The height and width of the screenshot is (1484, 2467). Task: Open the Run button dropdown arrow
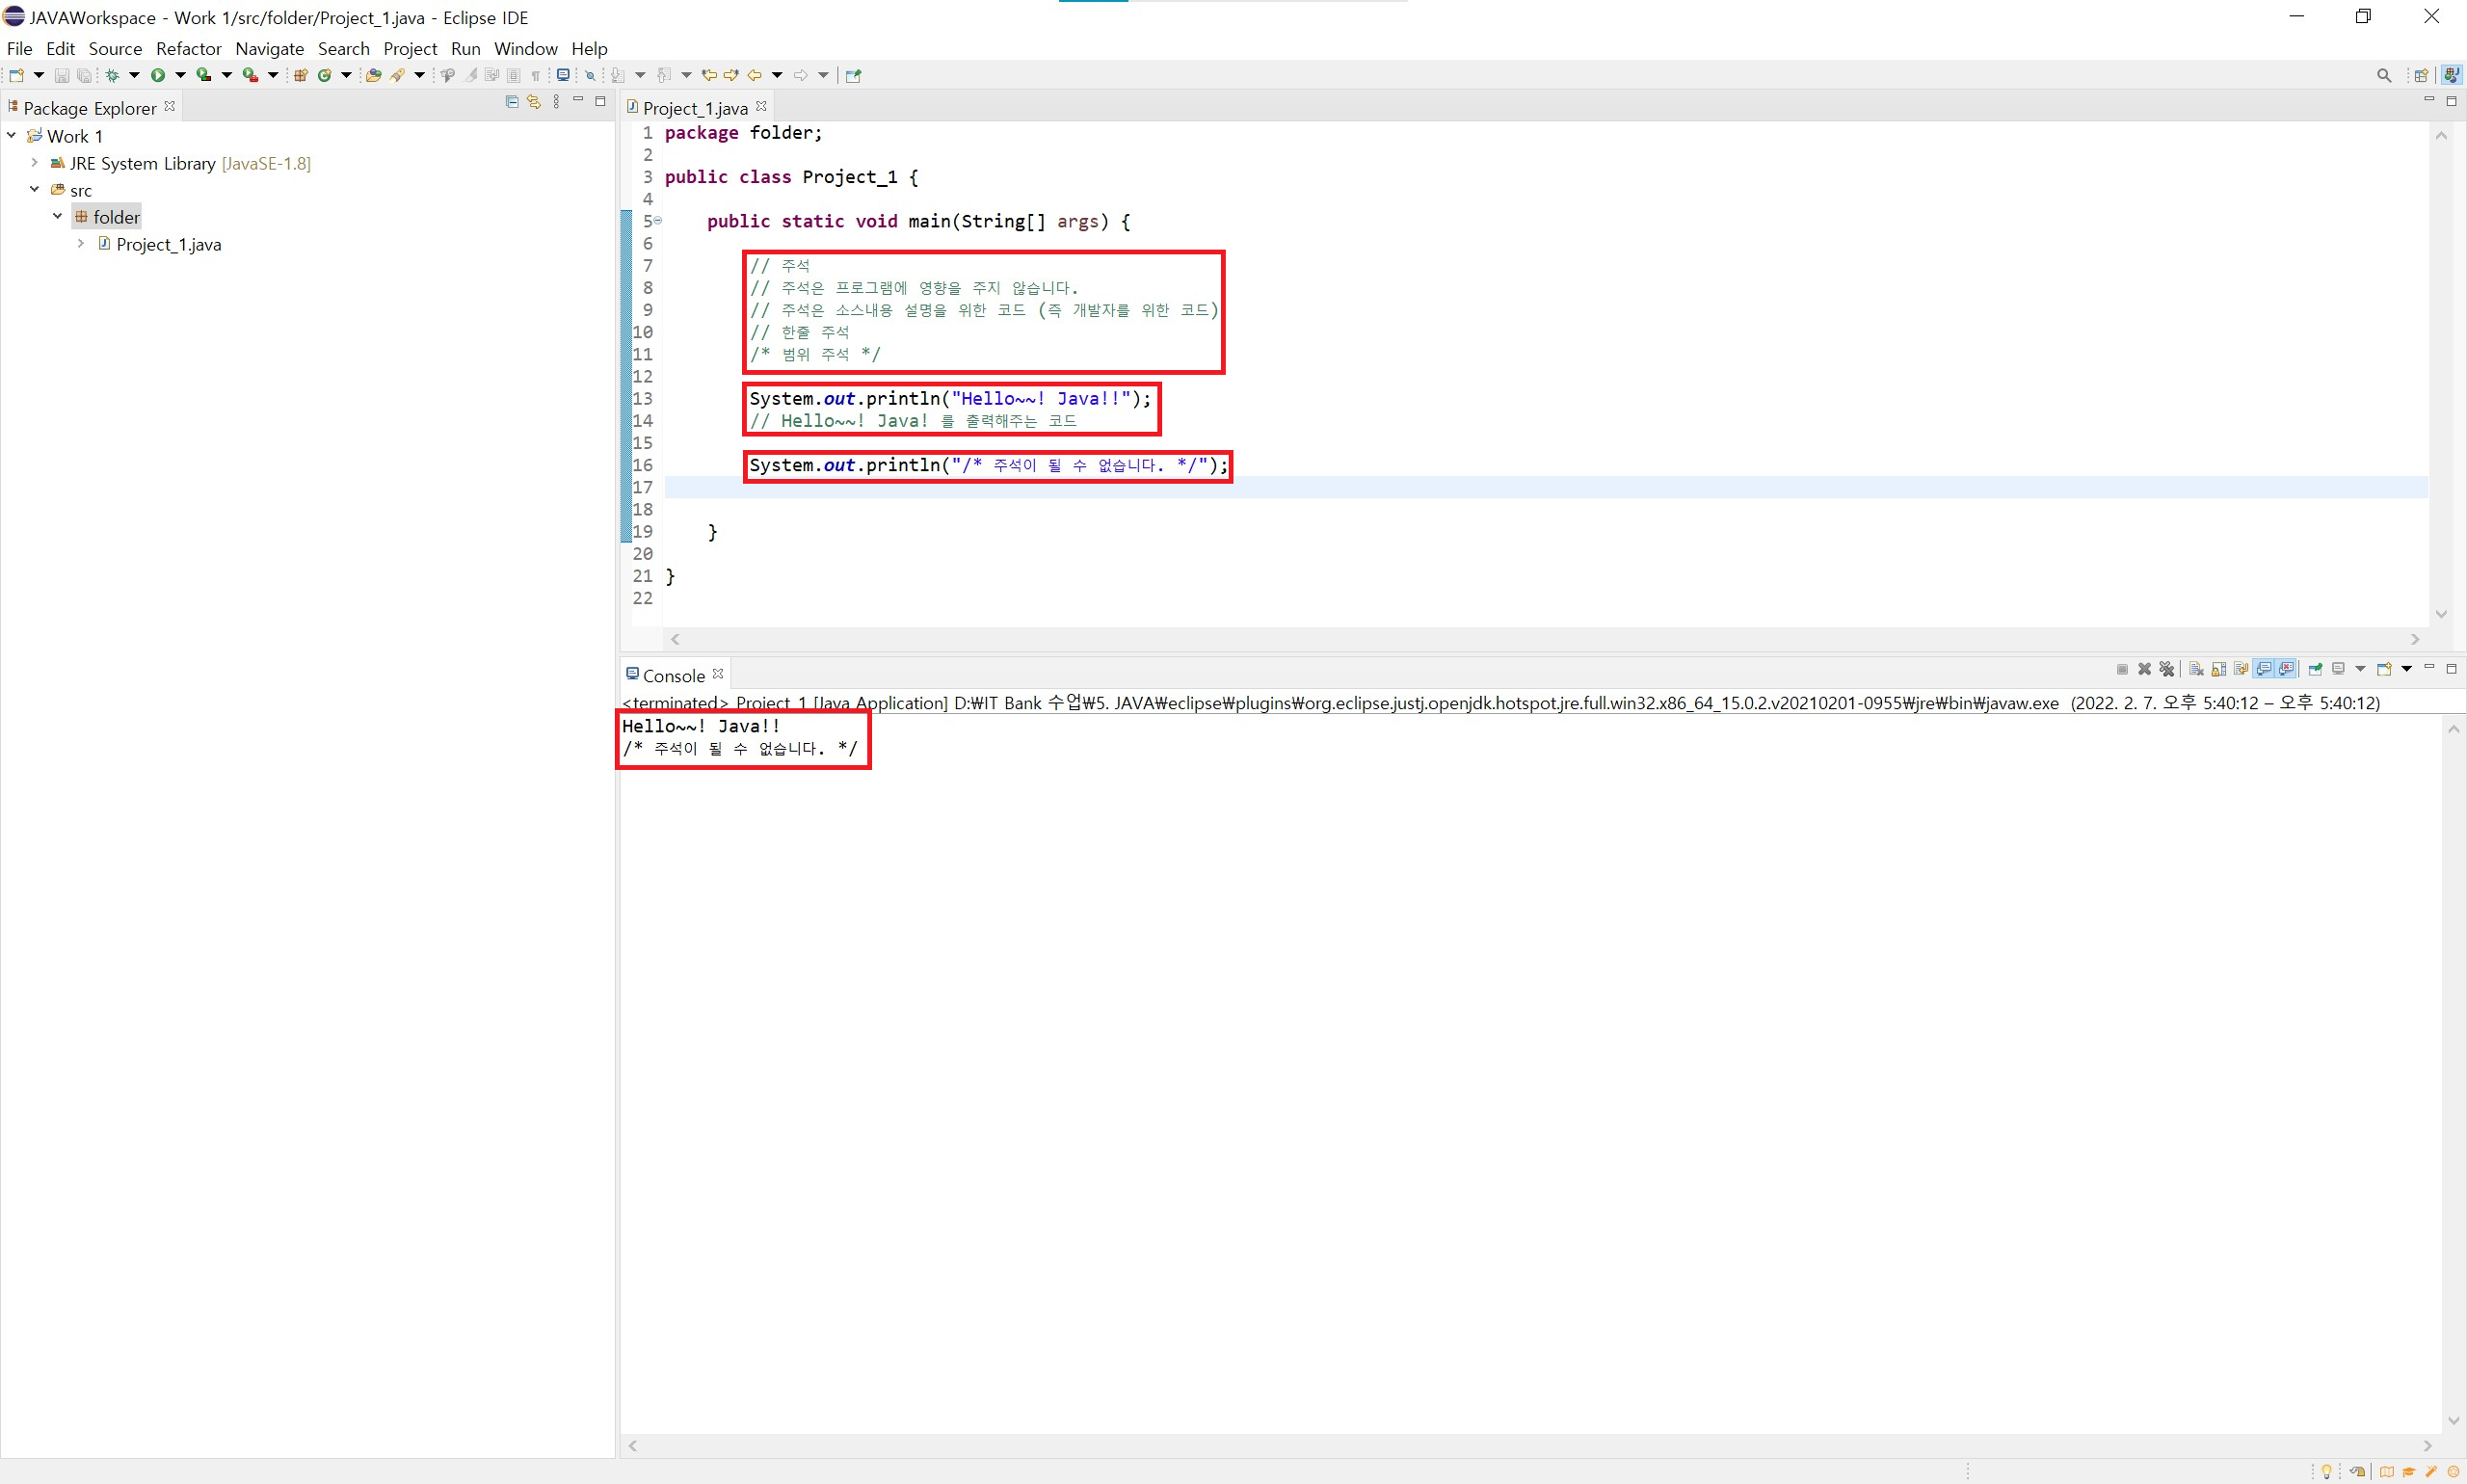[x=181, y=75]
